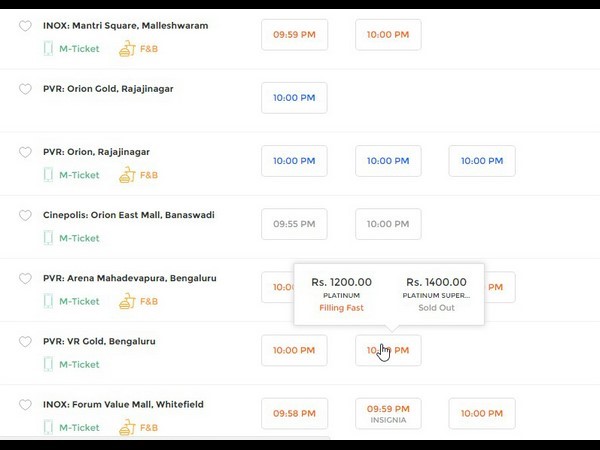Image resolution: width=600 pixels, height=450 pixels.
Task: Select 09:55 PM show at Cinepolis Orion East
Action: (294, 224)
